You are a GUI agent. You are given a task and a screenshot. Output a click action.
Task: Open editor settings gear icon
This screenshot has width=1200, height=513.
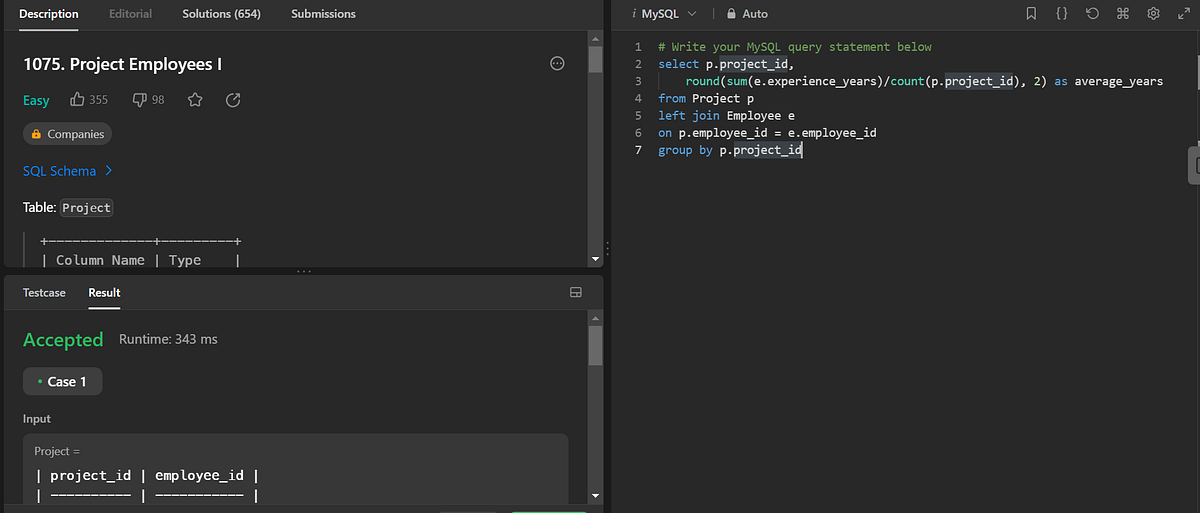1153,14
